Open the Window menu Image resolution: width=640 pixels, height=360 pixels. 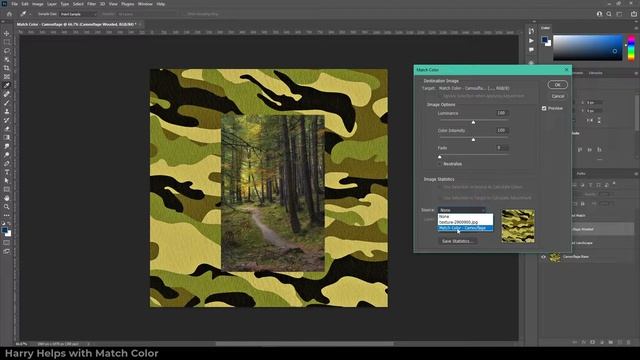coord(145,4)
